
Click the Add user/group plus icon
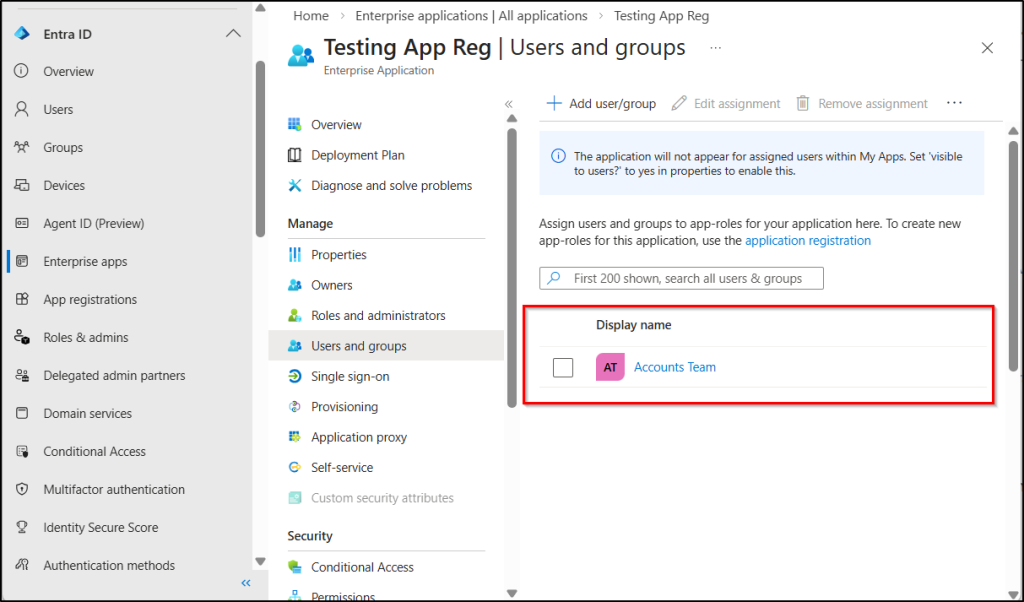(x=552, y=103)
